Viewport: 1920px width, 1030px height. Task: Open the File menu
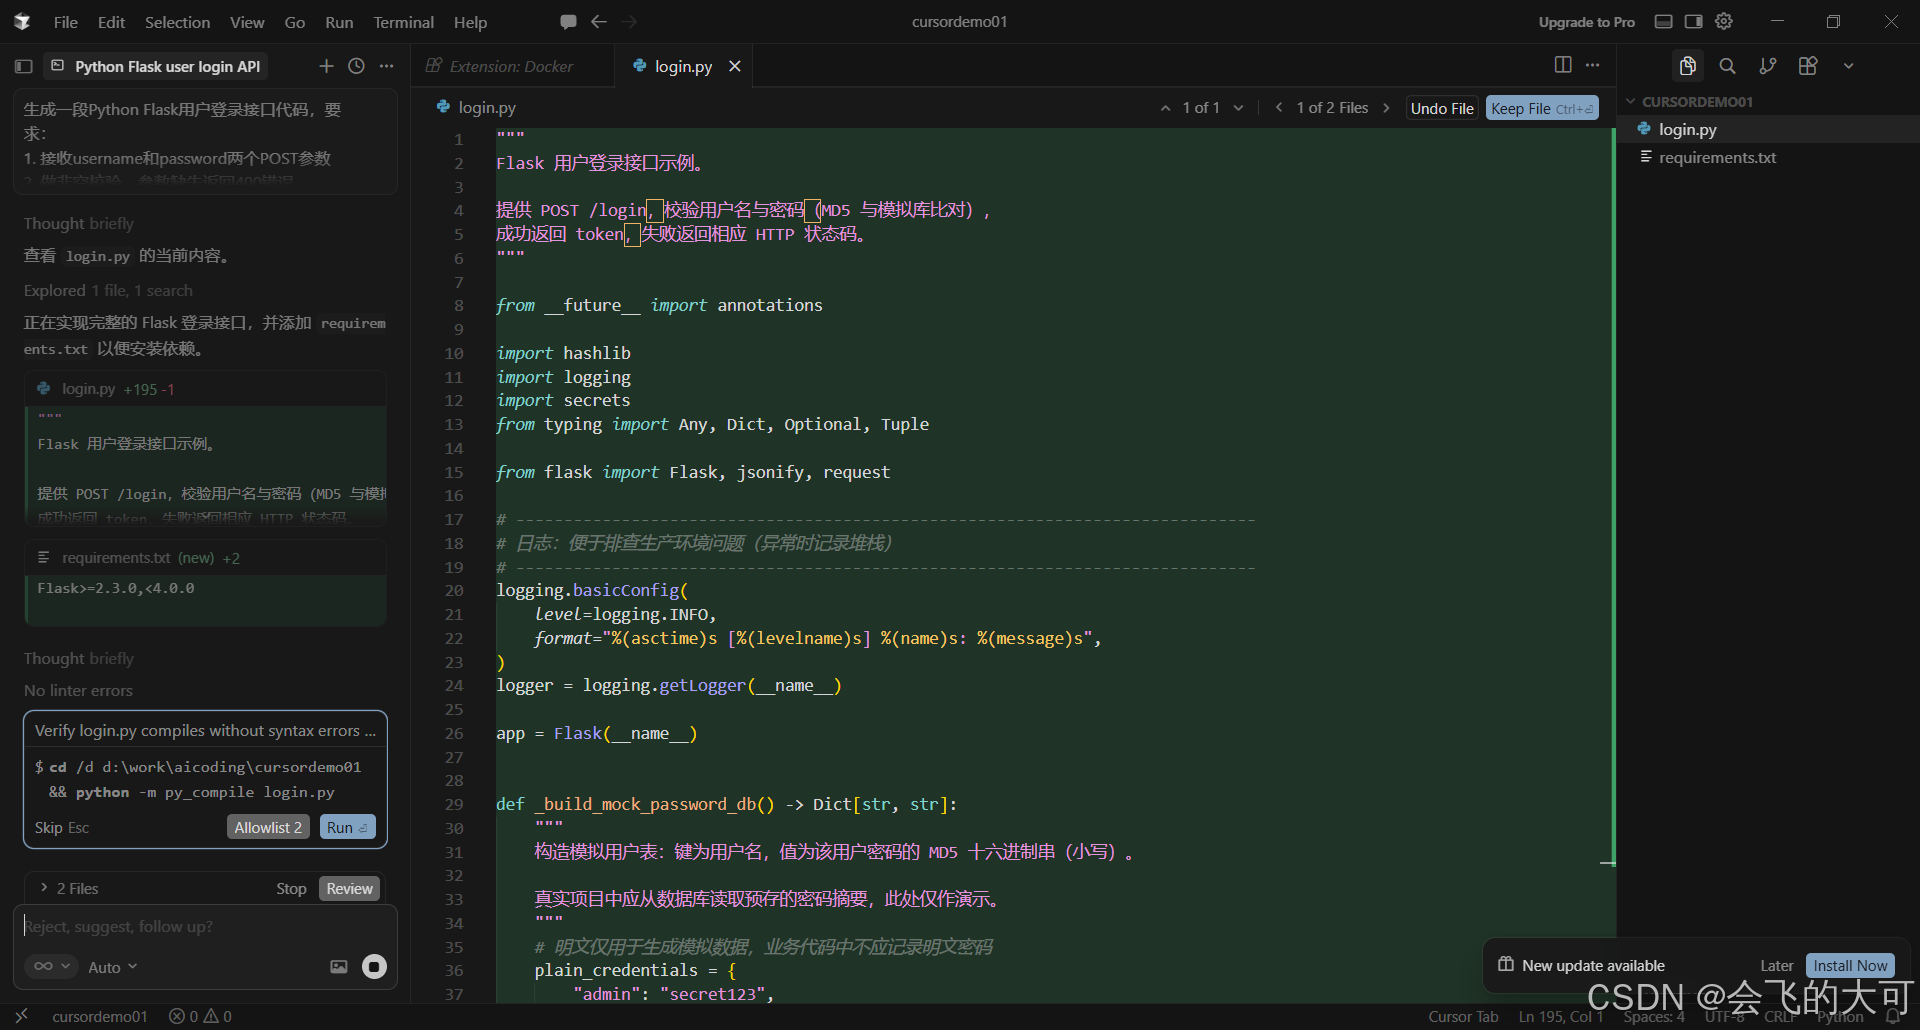point(66,22)
